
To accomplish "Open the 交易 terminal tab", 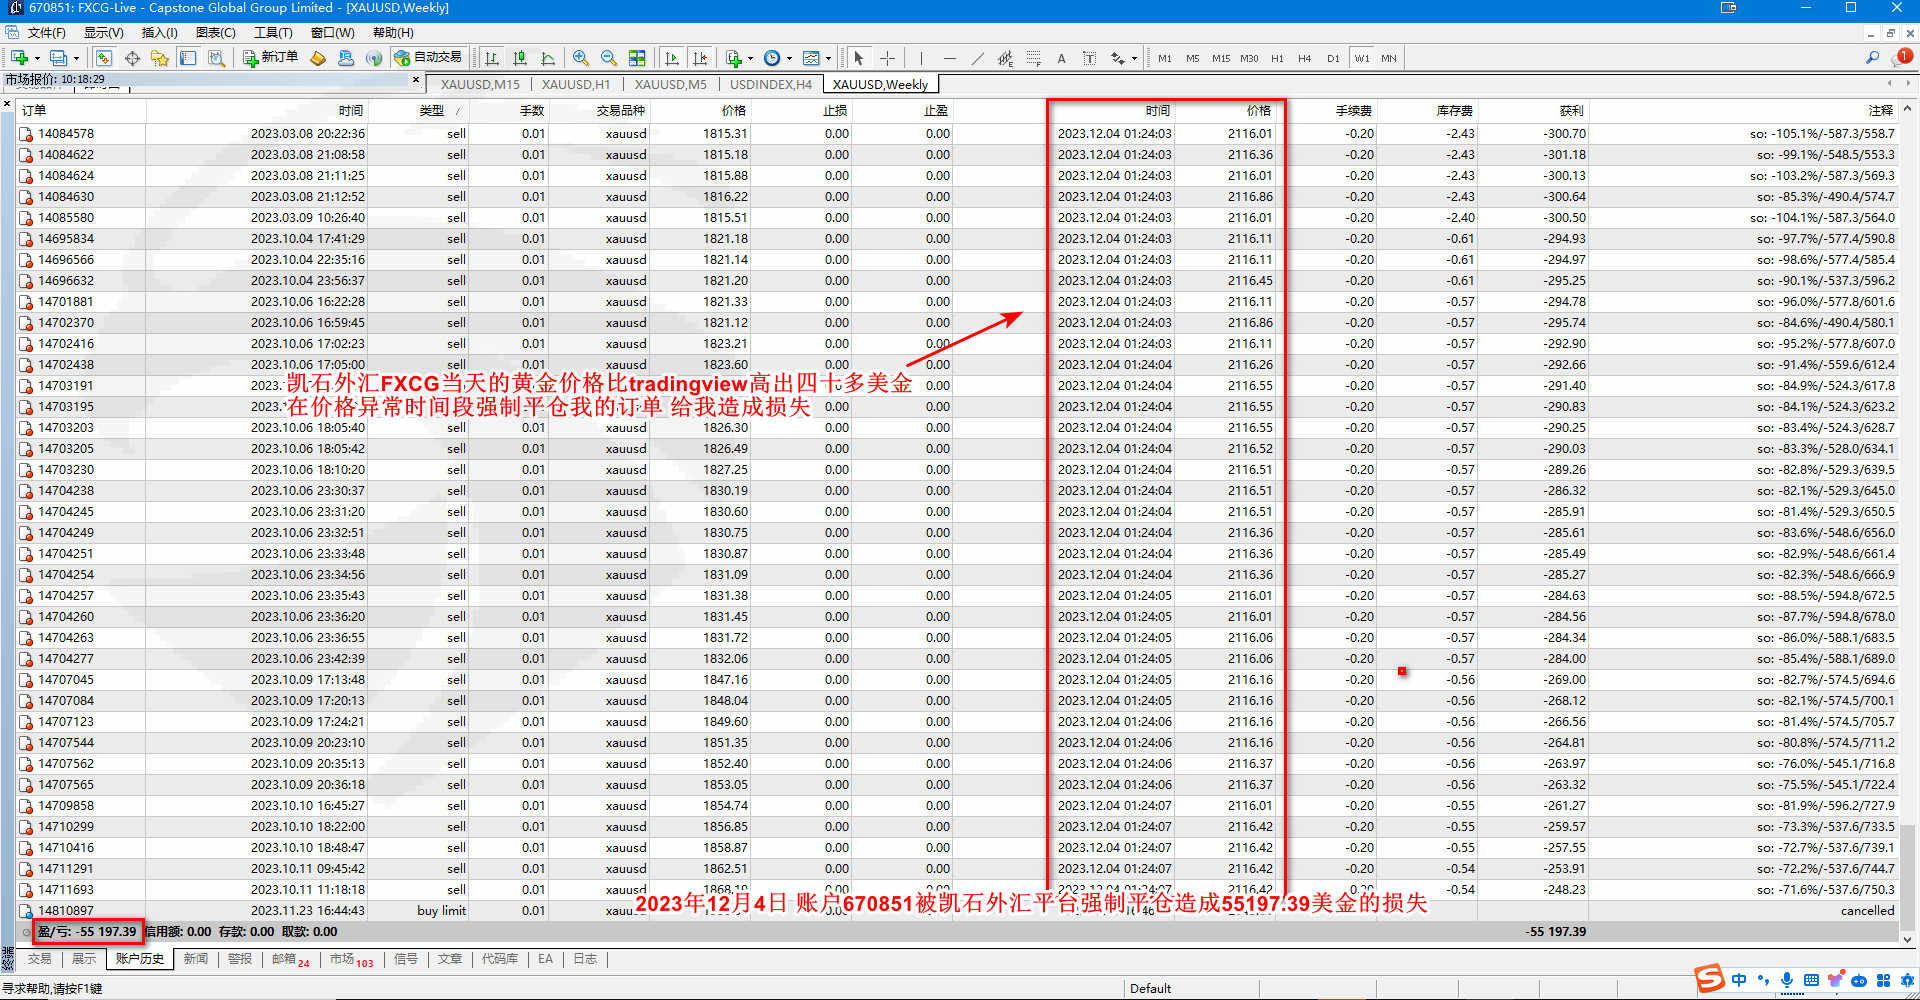I will 39,959.
